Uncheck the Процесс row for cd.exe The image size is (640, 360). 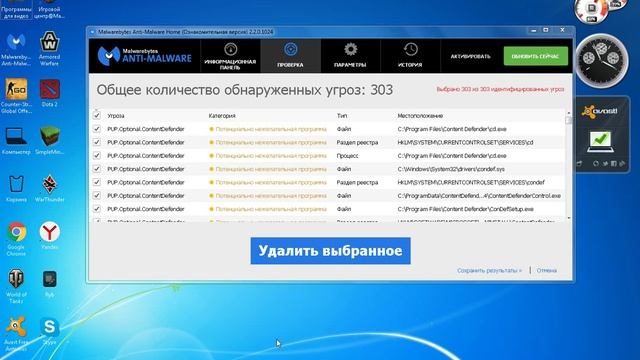[97, 156]
